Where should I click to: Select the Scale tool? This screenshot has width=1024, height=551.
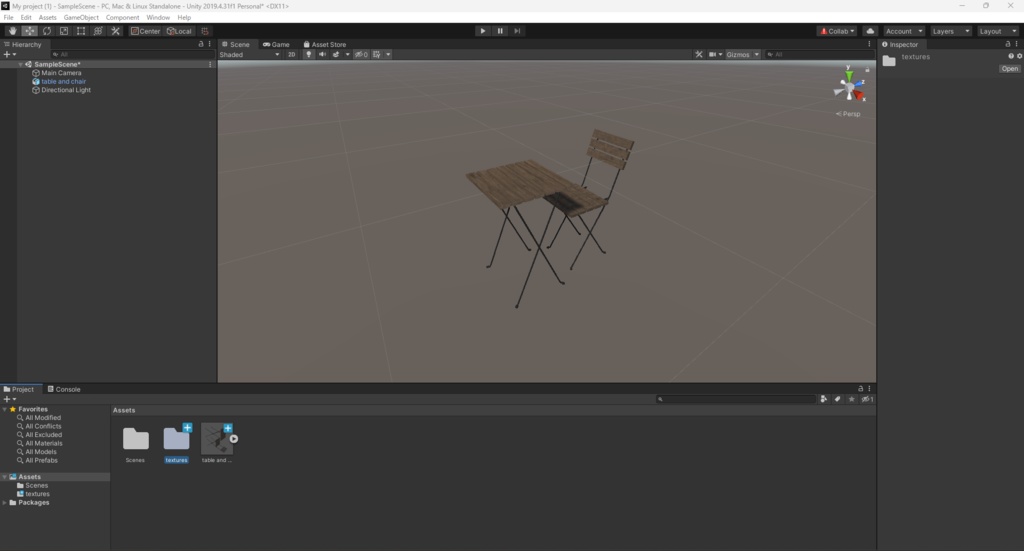(64, 31)
